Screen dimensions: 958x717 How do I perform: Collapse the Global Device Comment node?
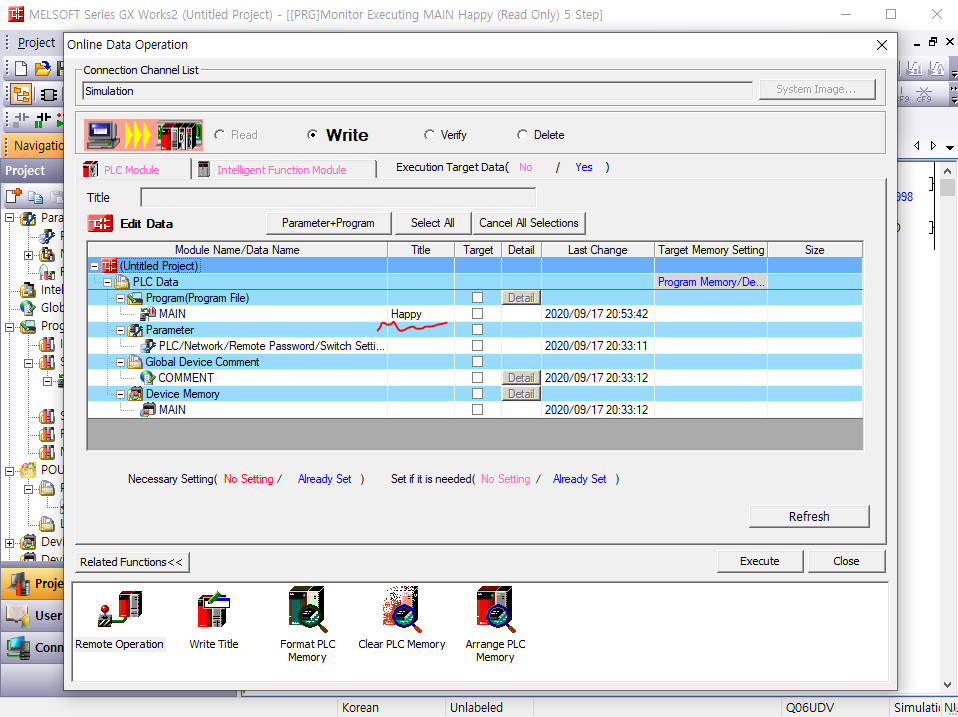click(x=120, y=362)
